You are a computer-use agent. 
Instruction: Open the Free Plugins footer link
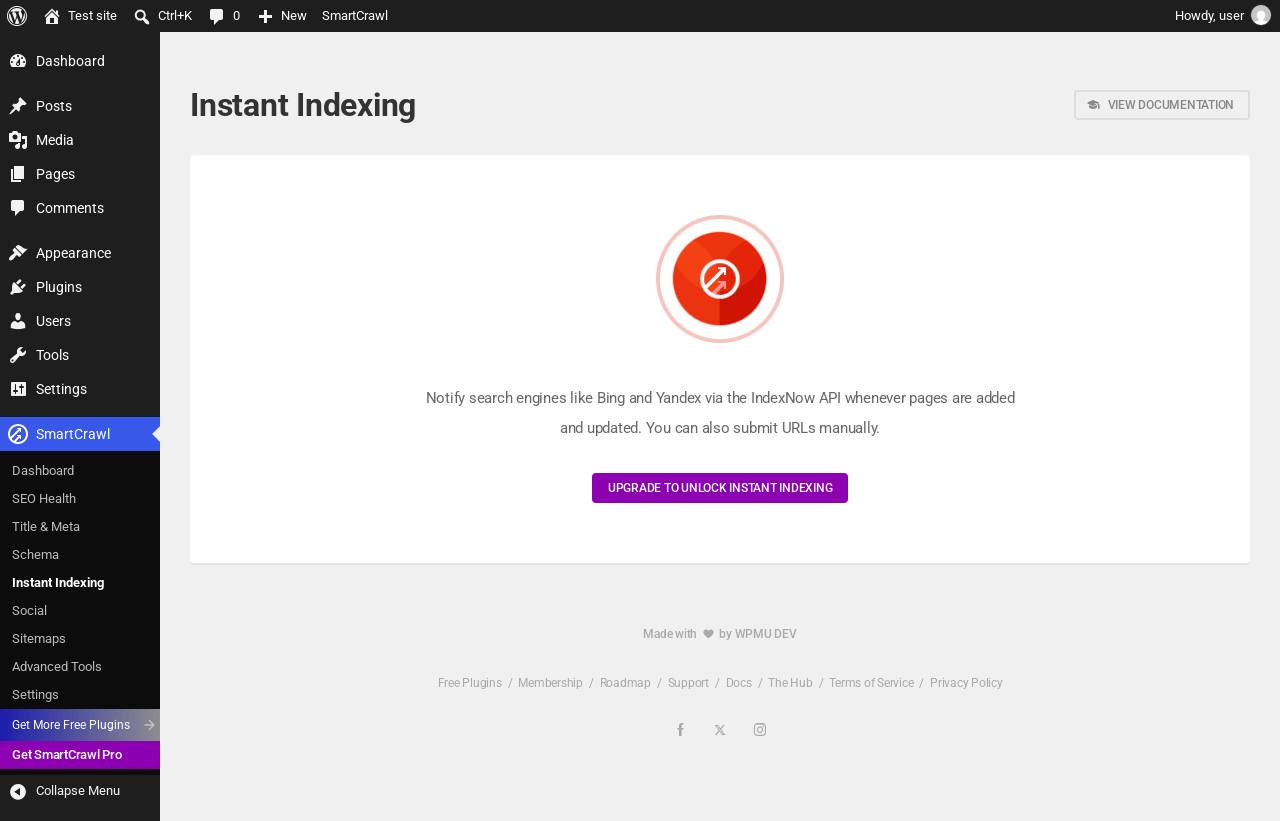click(470, 683)
